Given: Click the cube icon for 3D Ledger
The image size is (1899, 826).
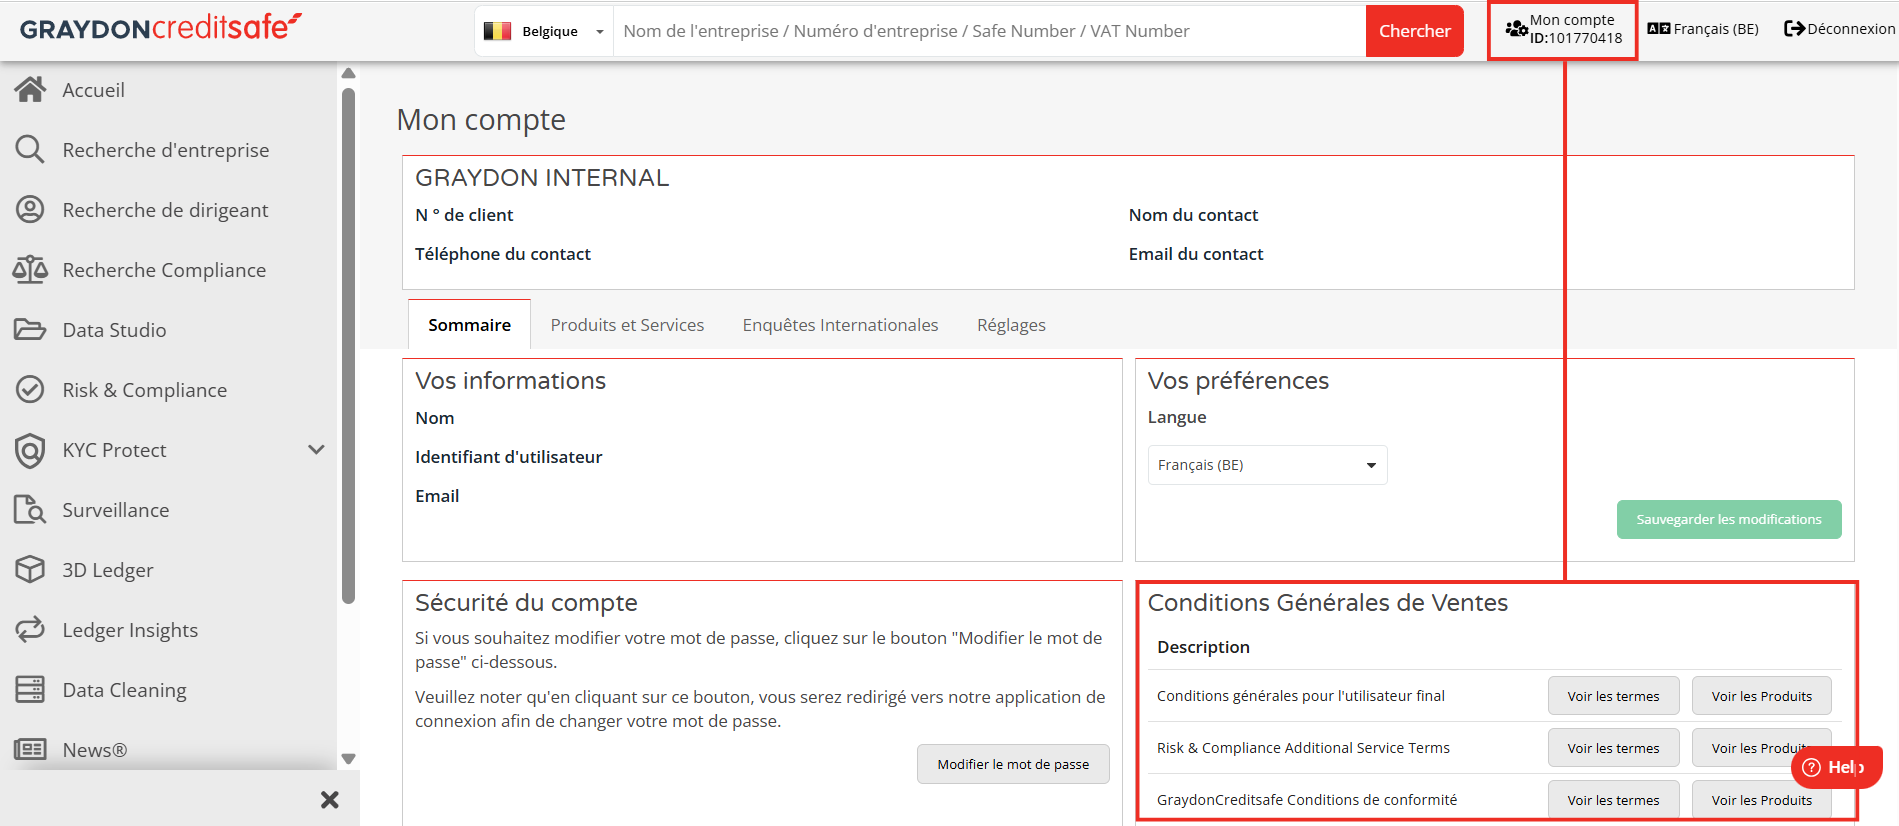Looking at the screenshot, I should coord(30,570).
